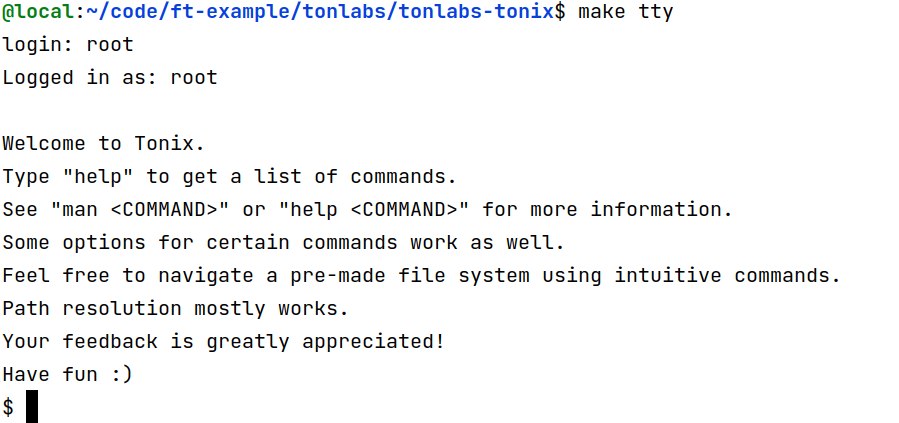Click the final "$" shell prompt symbol

(x=8, y=407)
